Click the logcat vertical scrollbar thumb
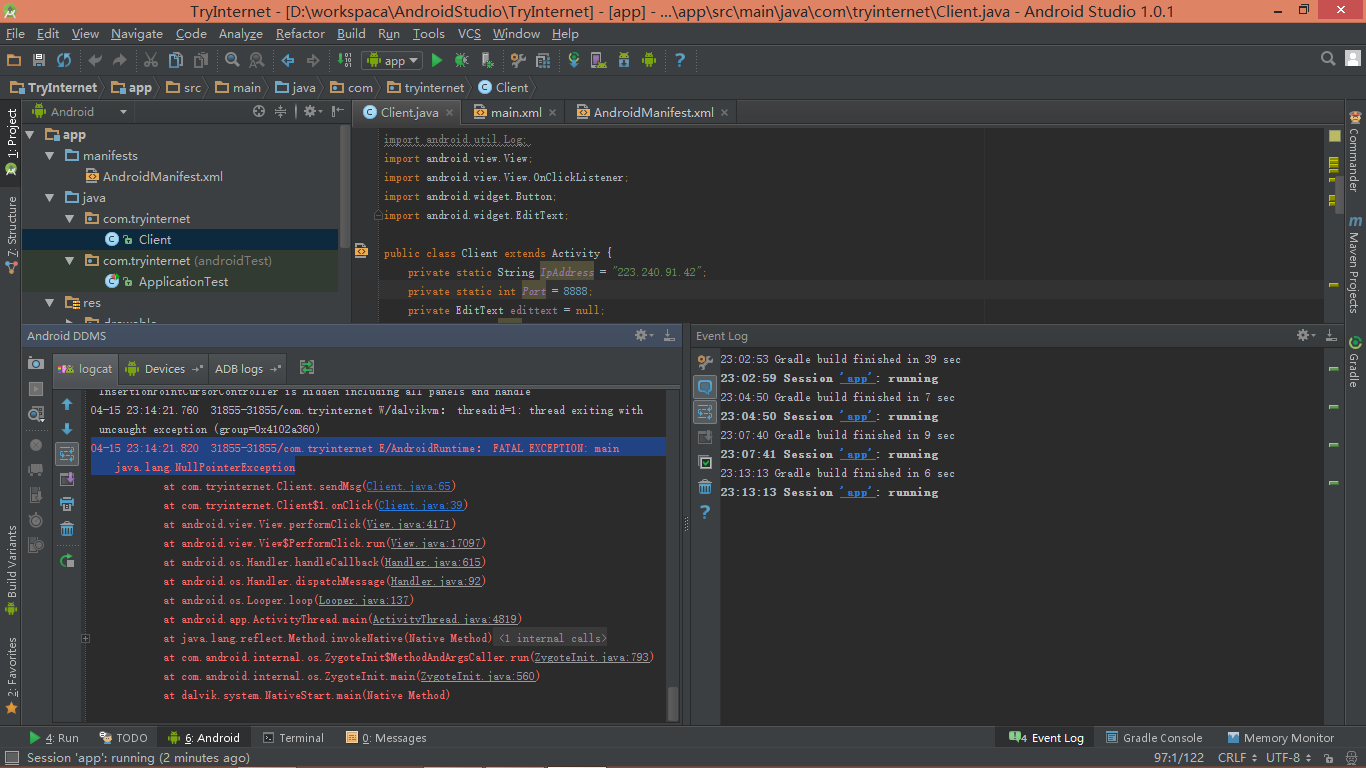The image size is (1366, 768). click(673, 703)
